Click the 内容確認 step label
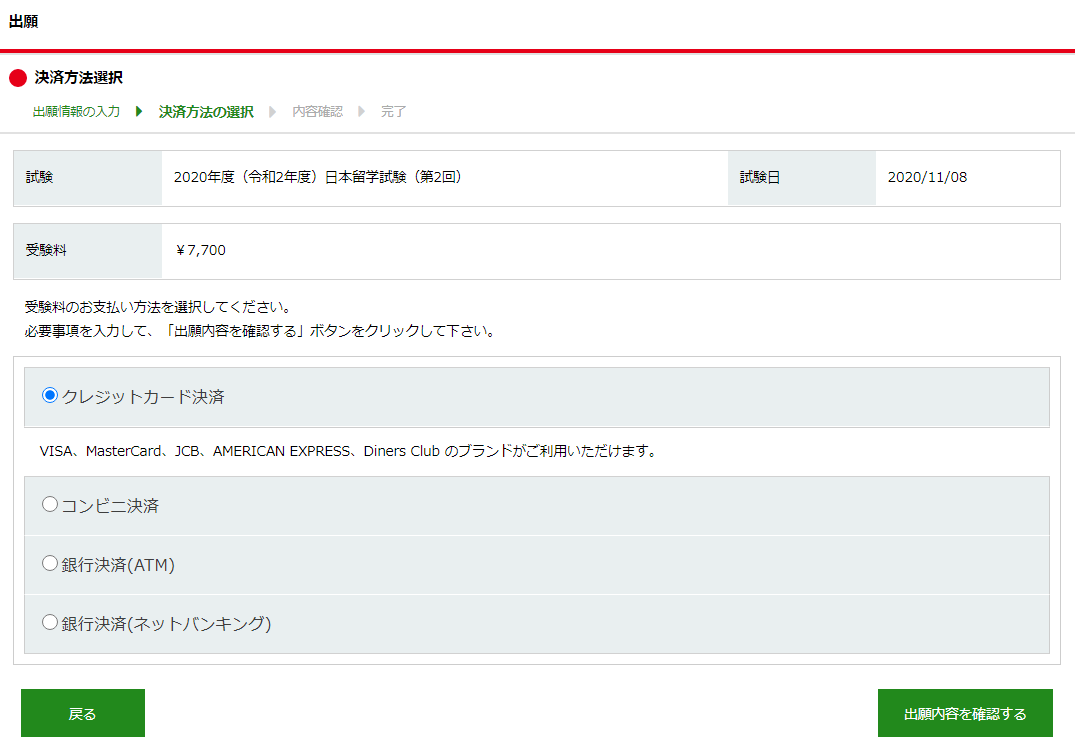This screenshot has height=751, width=1075. [317, 111]
